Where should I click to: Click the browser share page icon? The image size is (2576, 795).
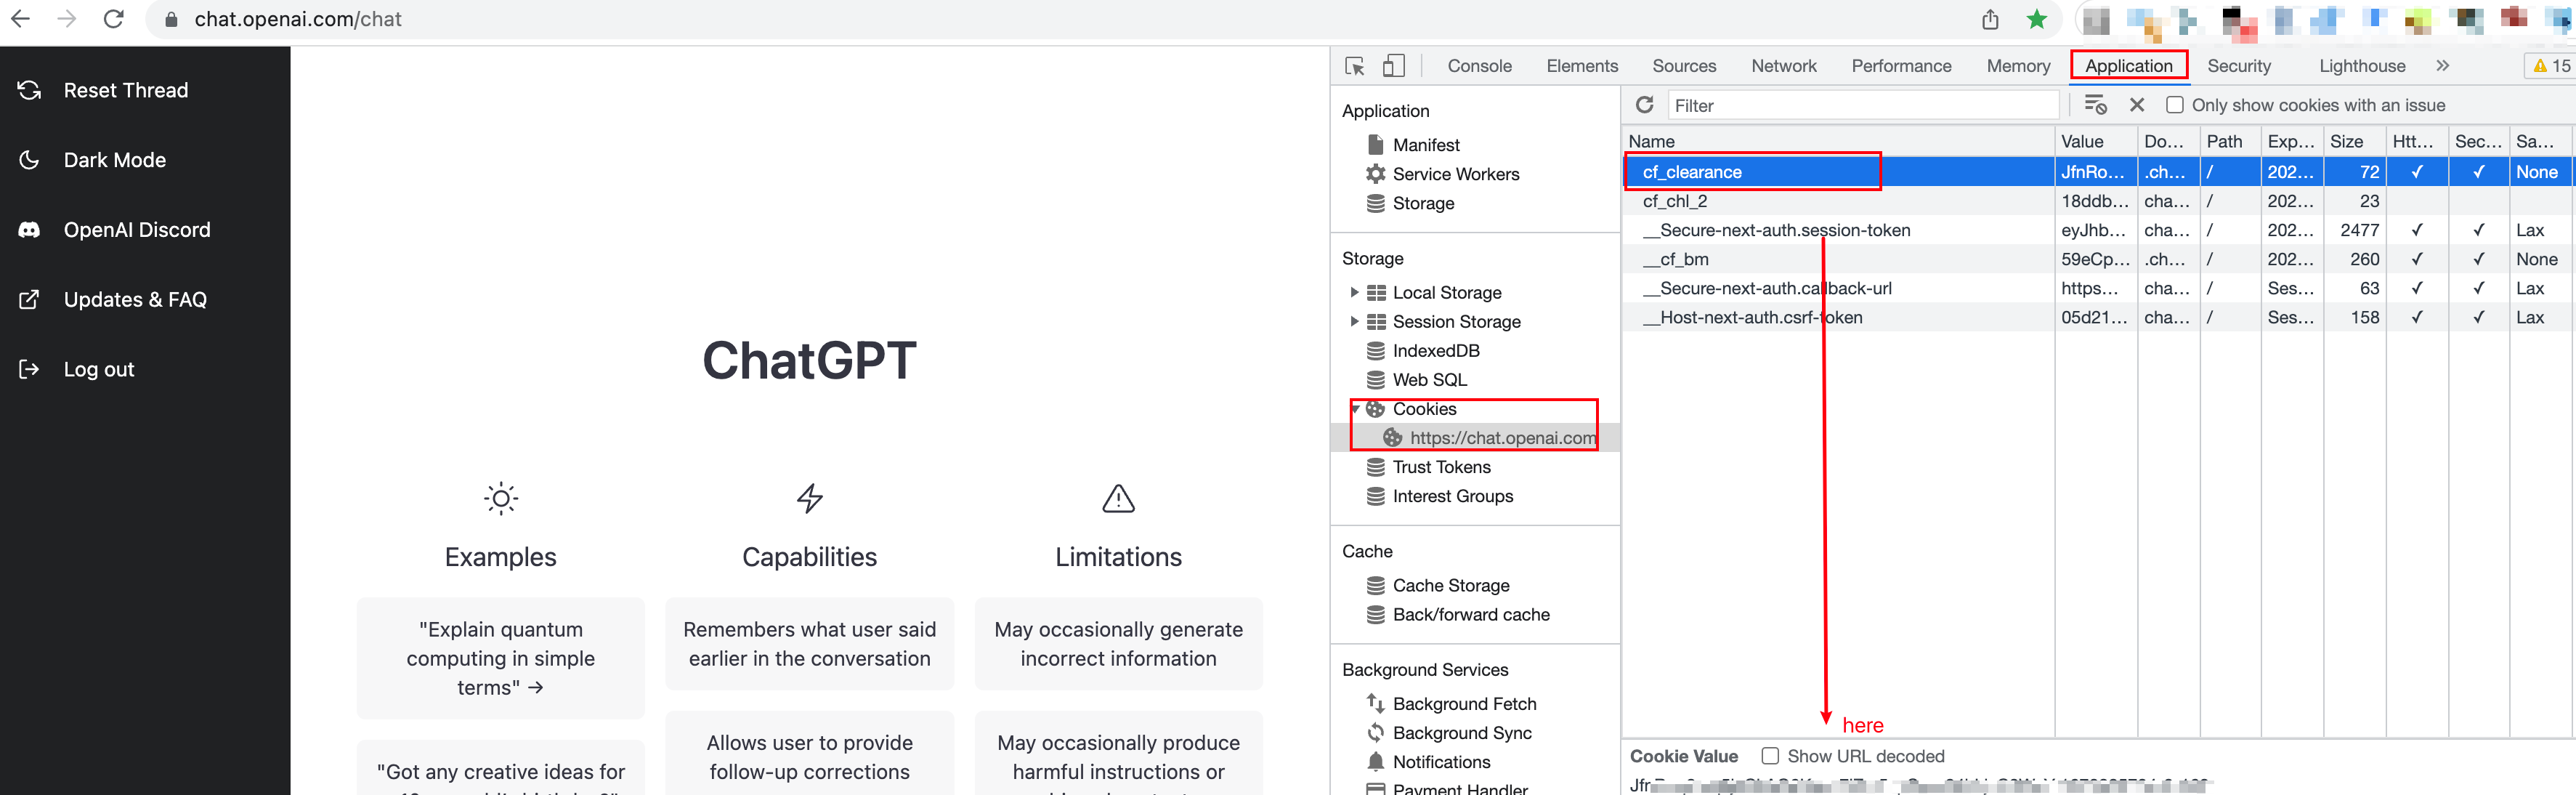(1990, 19)
